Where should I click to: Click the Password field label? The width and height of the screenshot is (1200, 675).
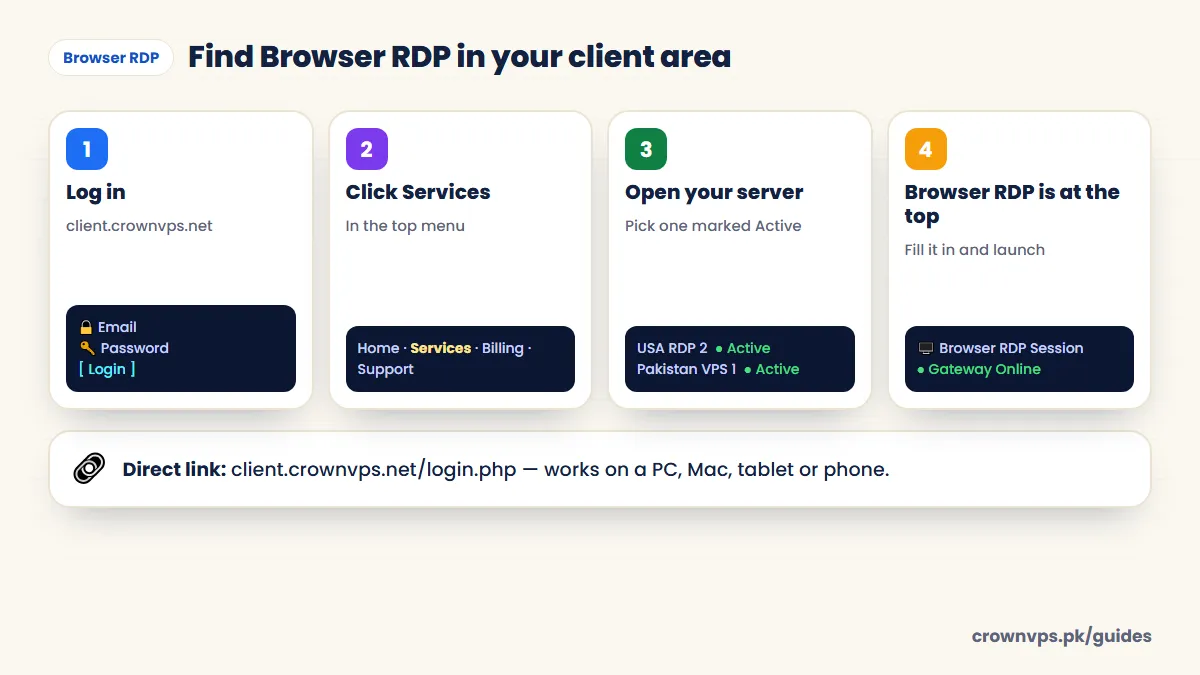tap(134, 348)
